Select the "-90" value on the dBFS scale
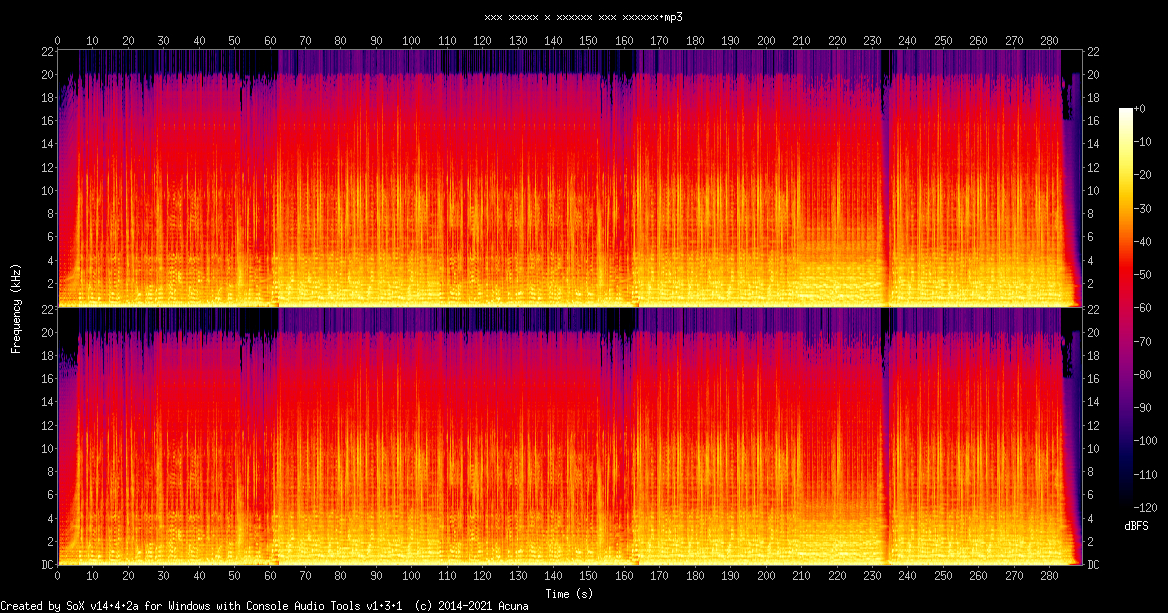The image size is (1168, 613). click(x=1143, y=407)
